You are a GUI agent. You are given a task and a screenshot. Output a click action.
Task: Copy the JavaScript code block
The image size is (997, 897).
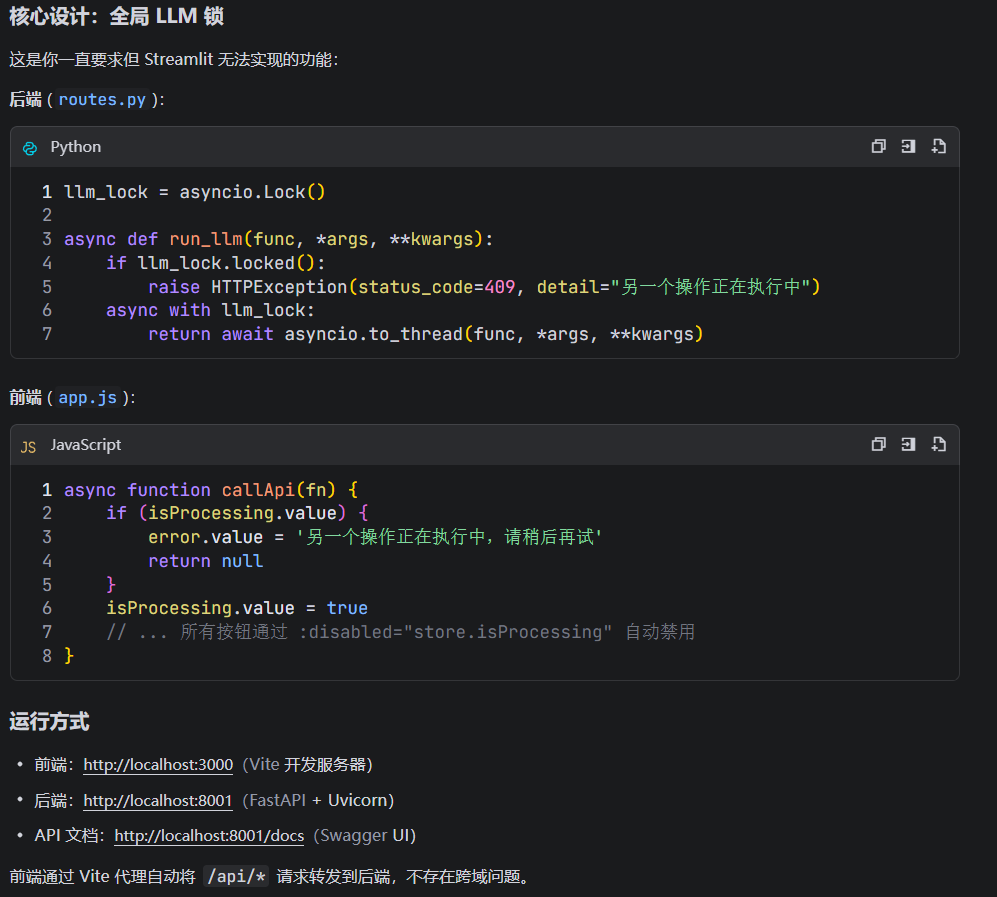(878, 444)
